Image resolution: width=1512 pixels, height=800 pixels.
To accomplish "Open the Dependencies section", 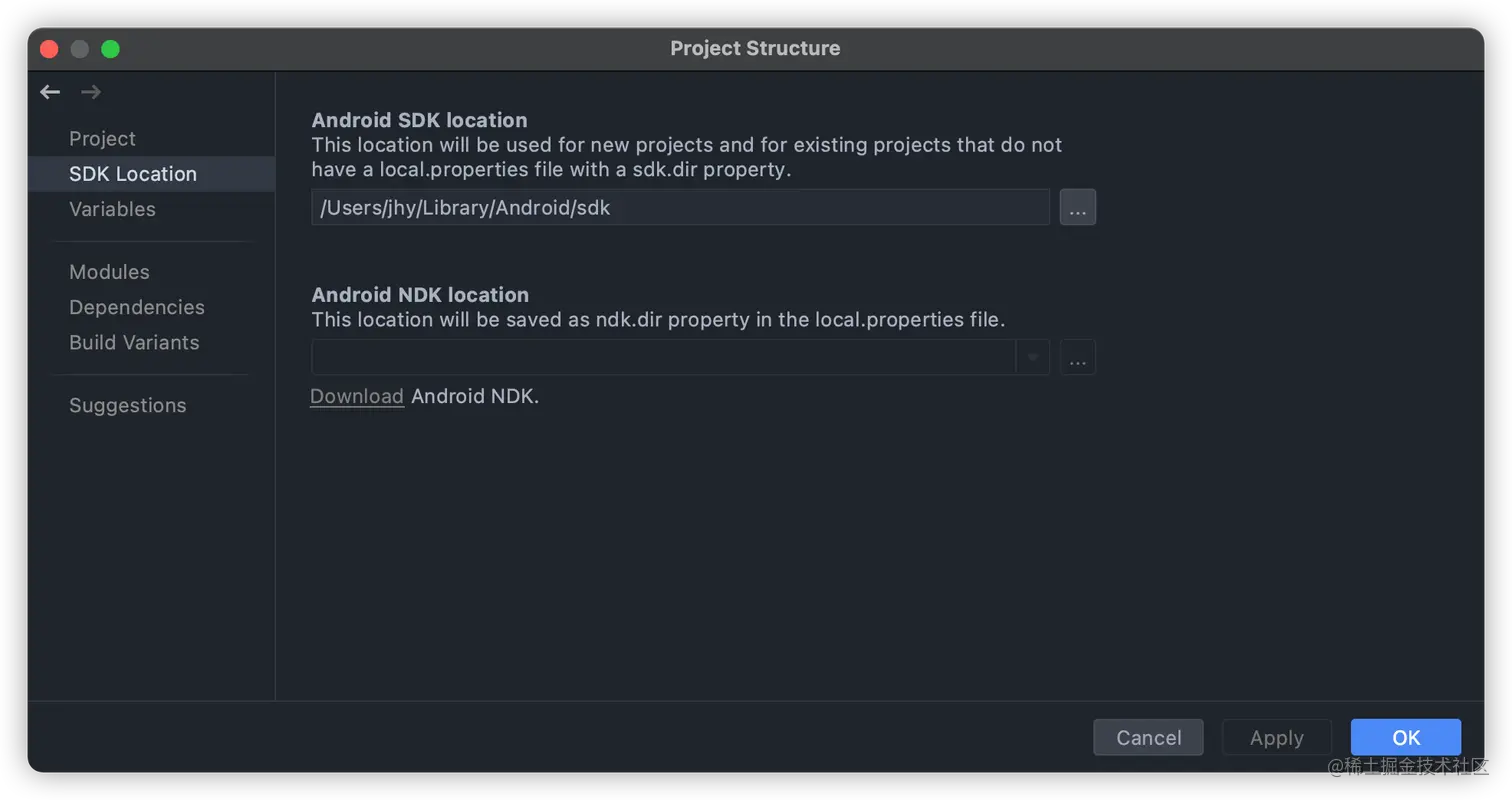I will click(137, 307).
